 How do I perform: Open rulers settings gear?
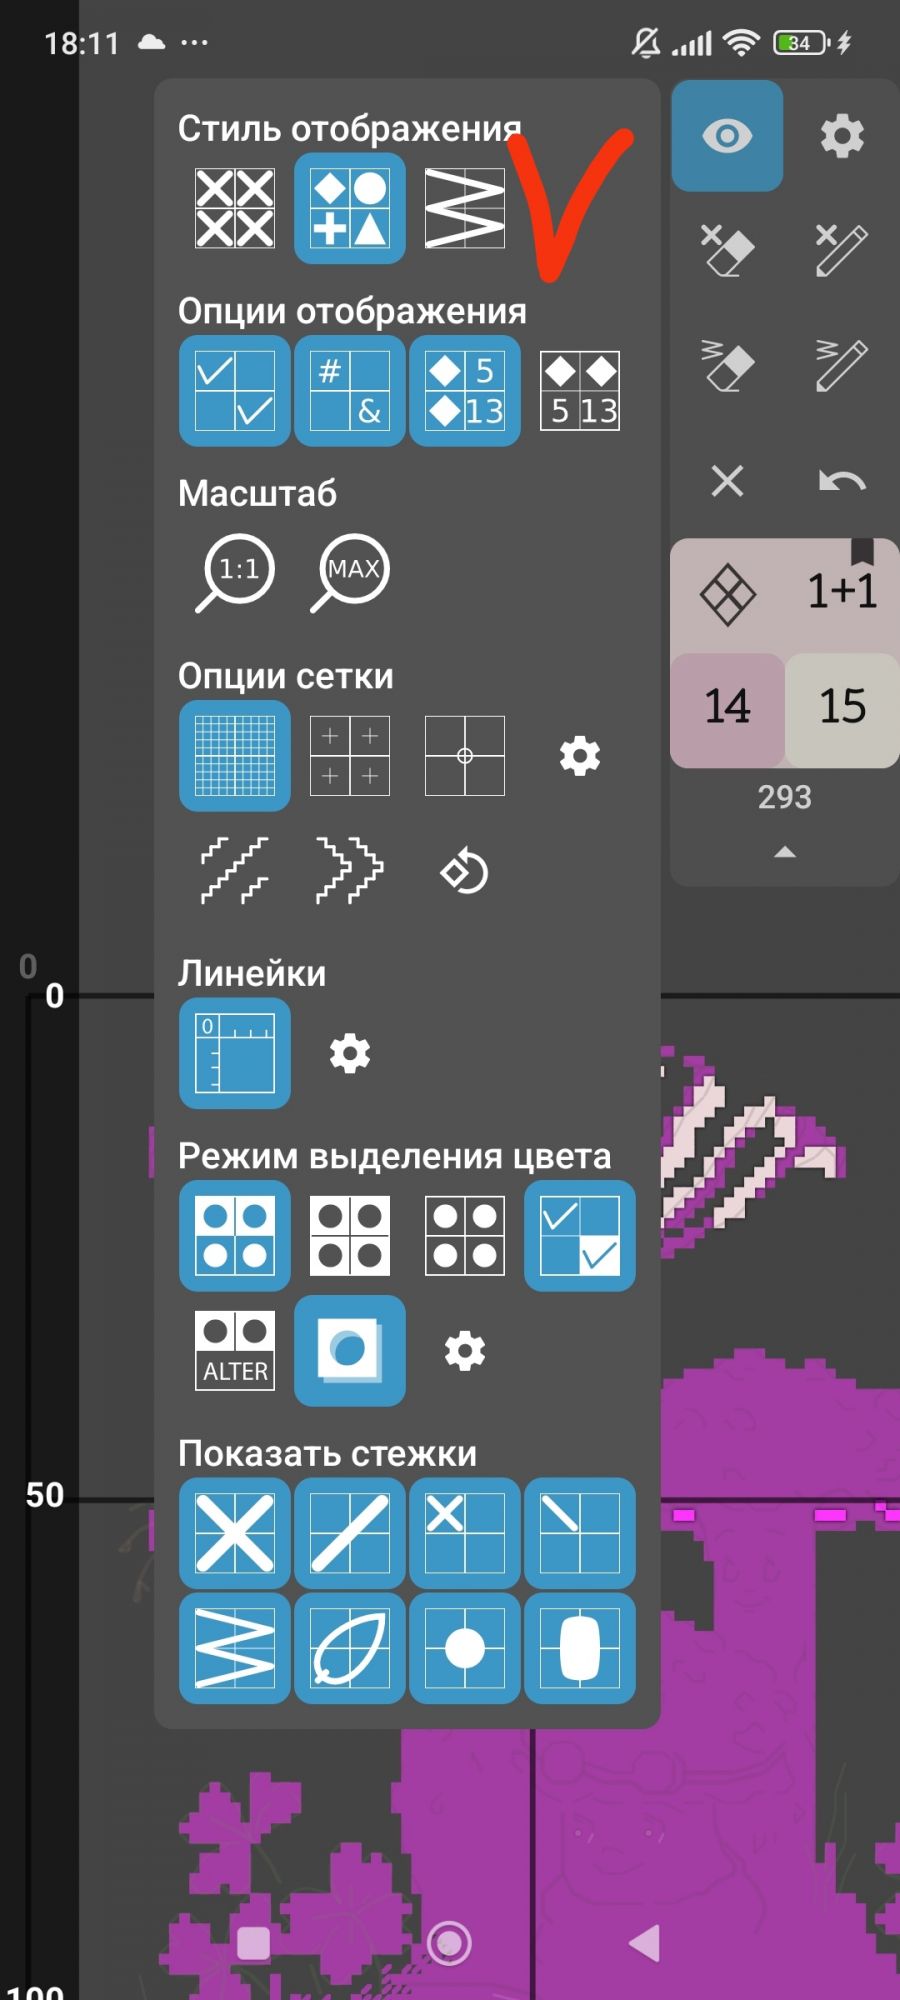350,1053
